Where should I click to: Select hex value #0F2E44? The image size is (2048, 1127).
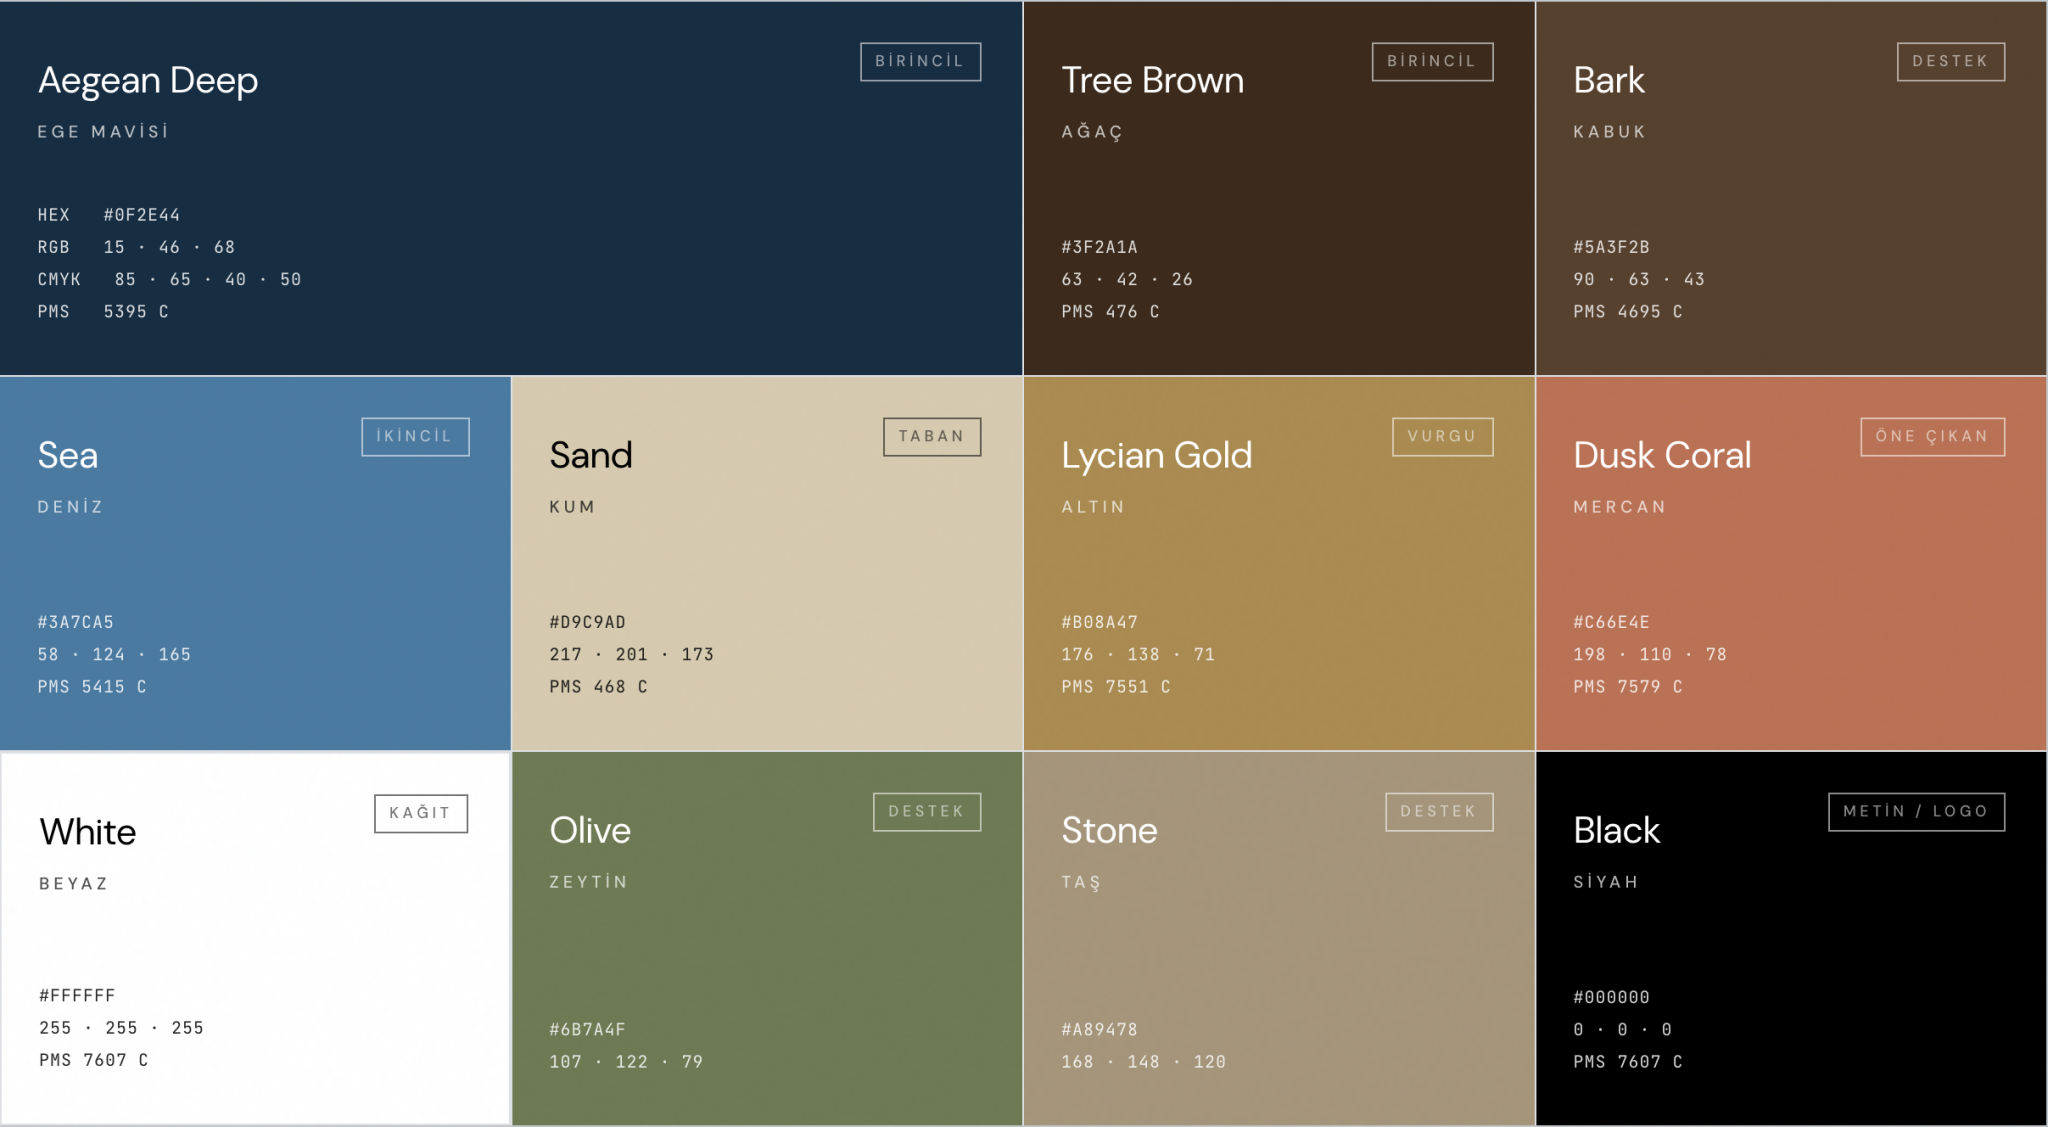(x=142, y=215)
